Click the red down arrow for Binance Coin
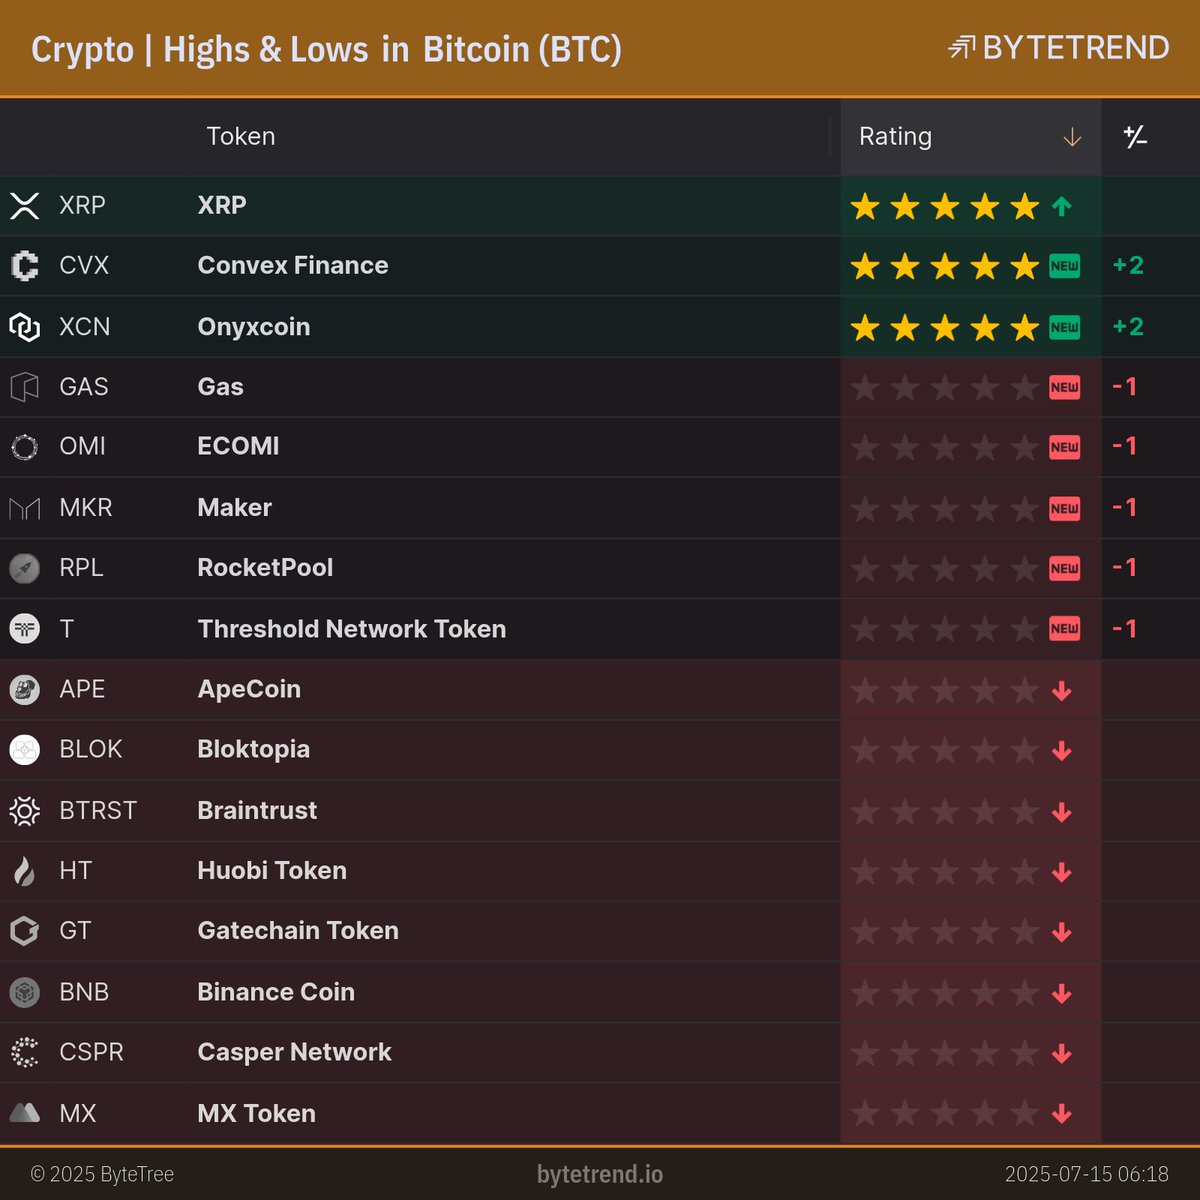Screen dimensions: 1200x1200 (1062, 993)
